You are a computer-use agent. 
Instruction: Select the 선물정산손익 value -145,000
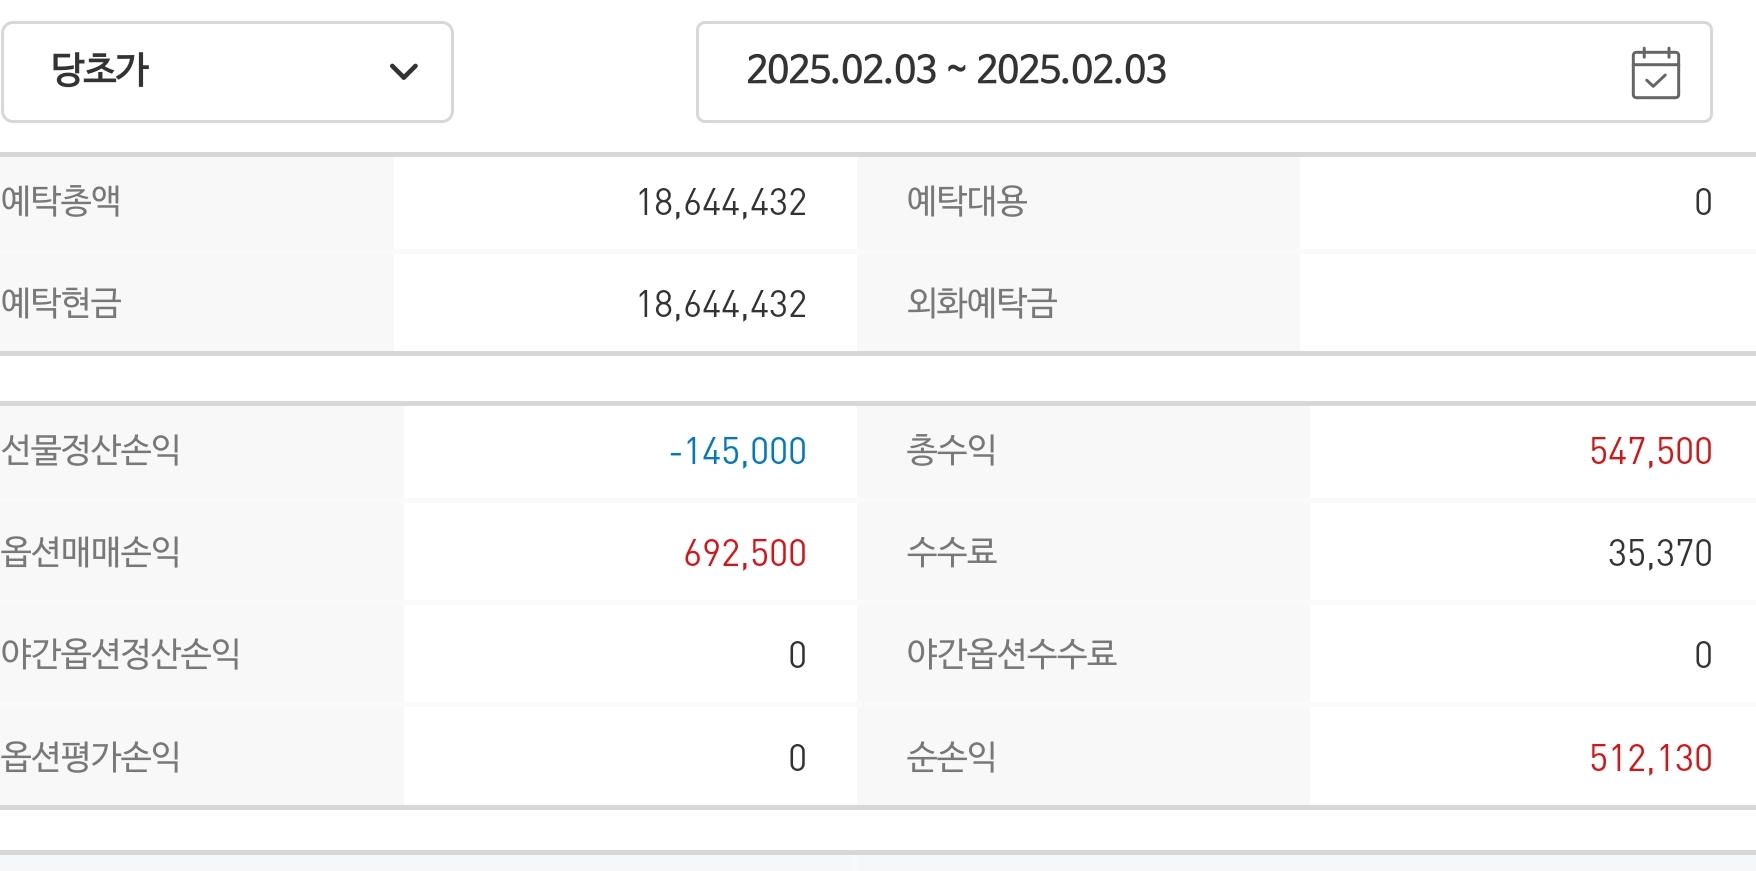tap(738, 452)
